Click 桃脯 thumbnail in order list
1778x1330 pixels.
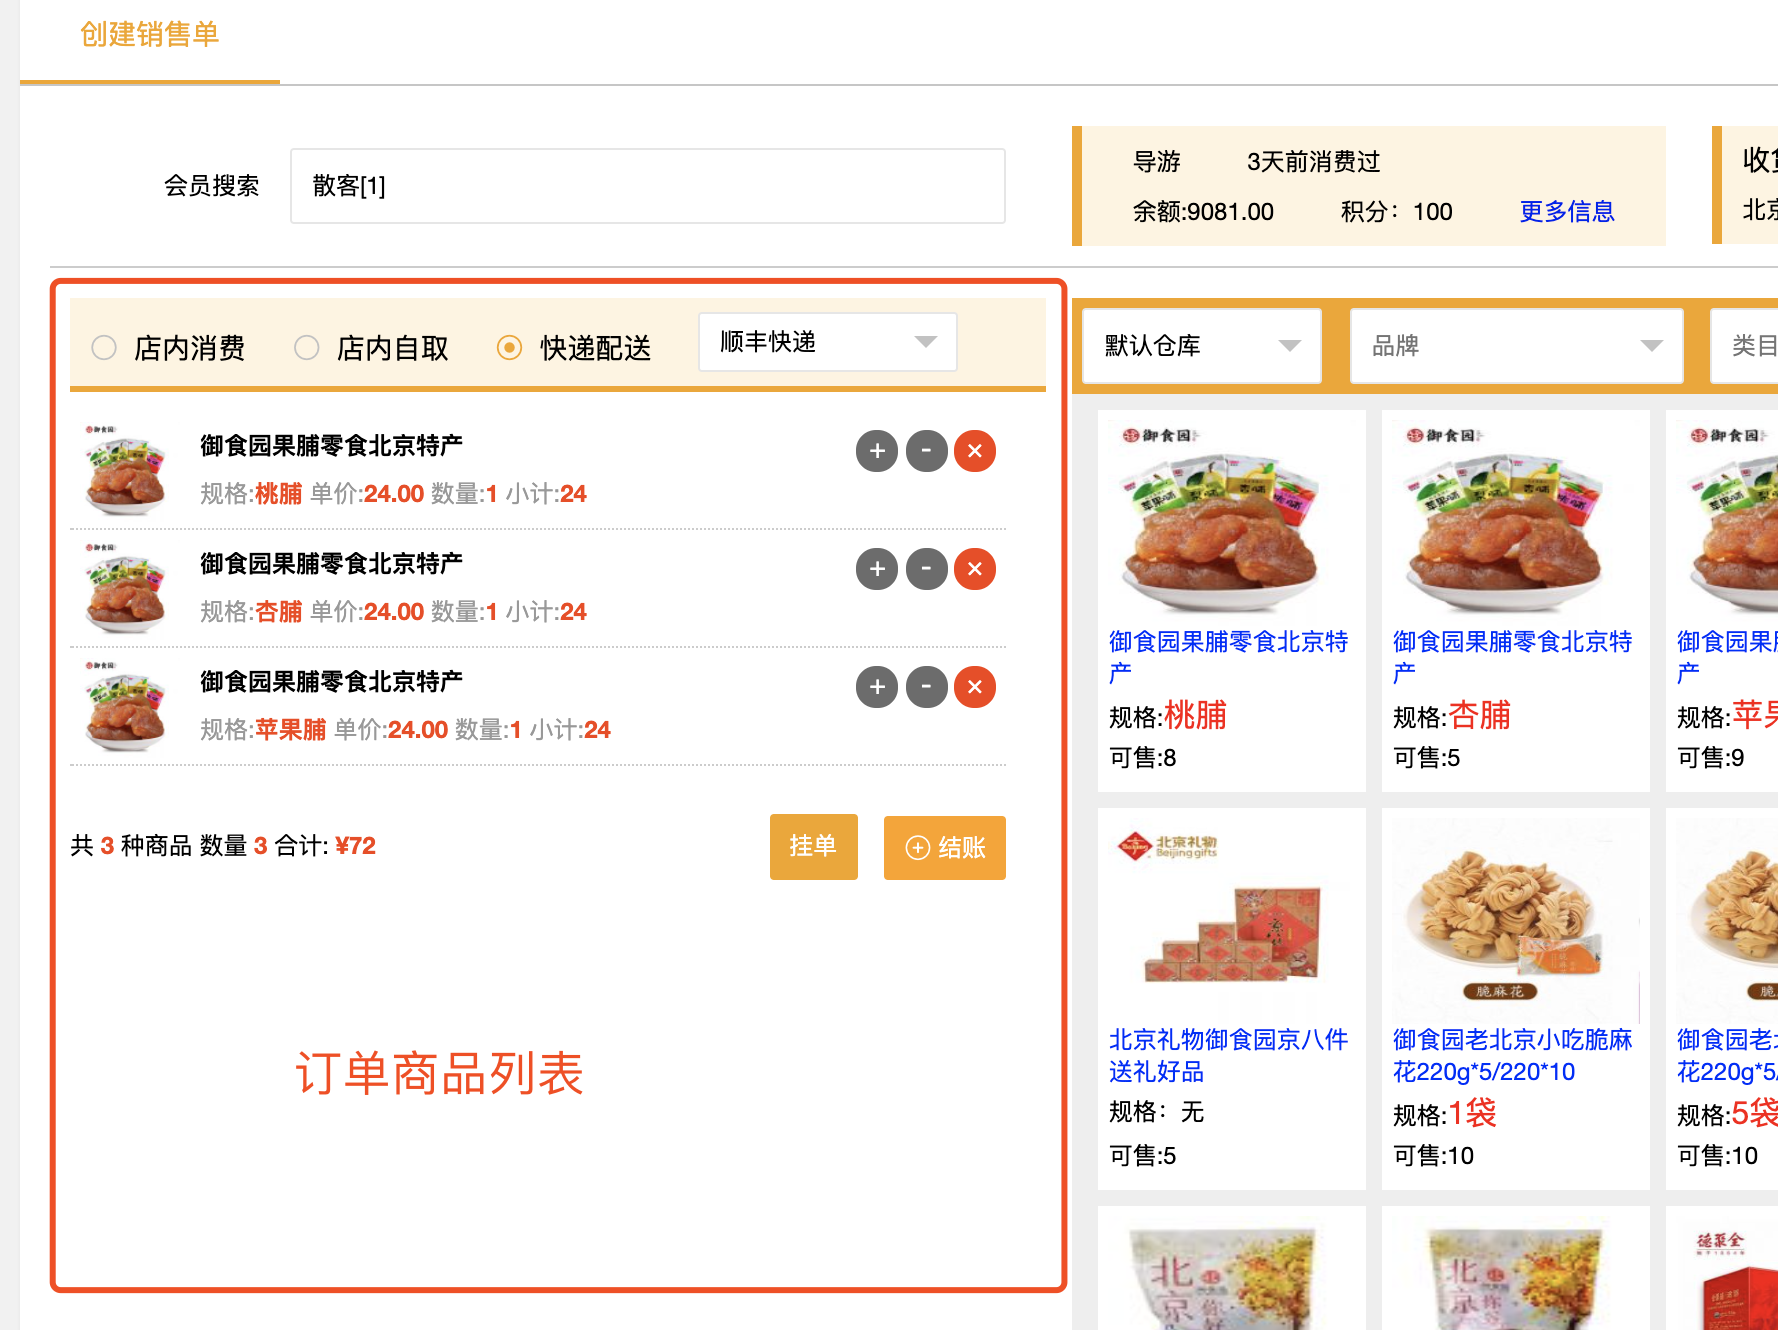click(126, 470)
